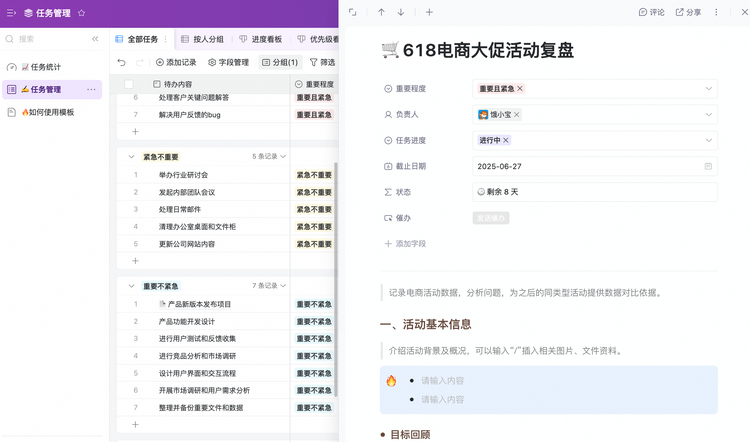Remove the 进行中 progress tag
This screenshot has width=750, height=442.
pyautogui.click(x=506, y=140)
